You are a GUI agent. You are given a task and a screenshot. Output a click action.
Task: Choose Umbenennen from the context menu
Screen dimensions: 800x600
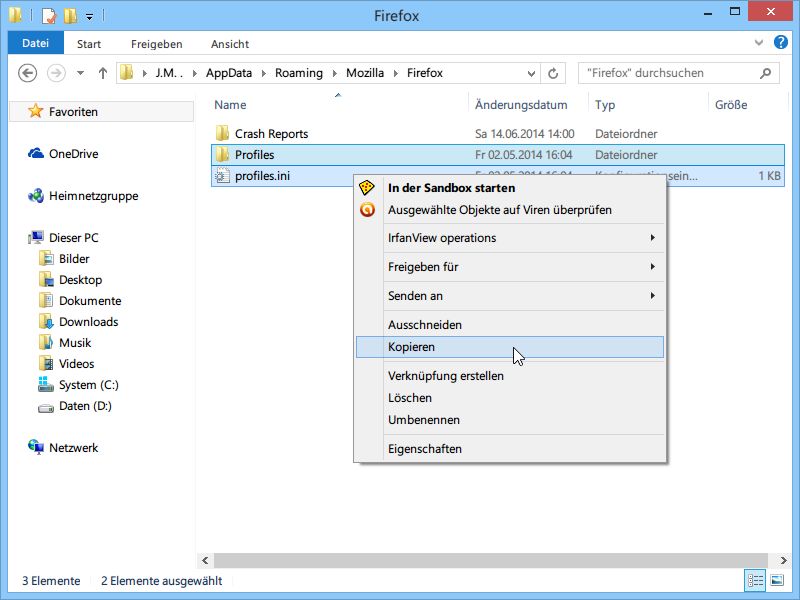click(510, 420)
